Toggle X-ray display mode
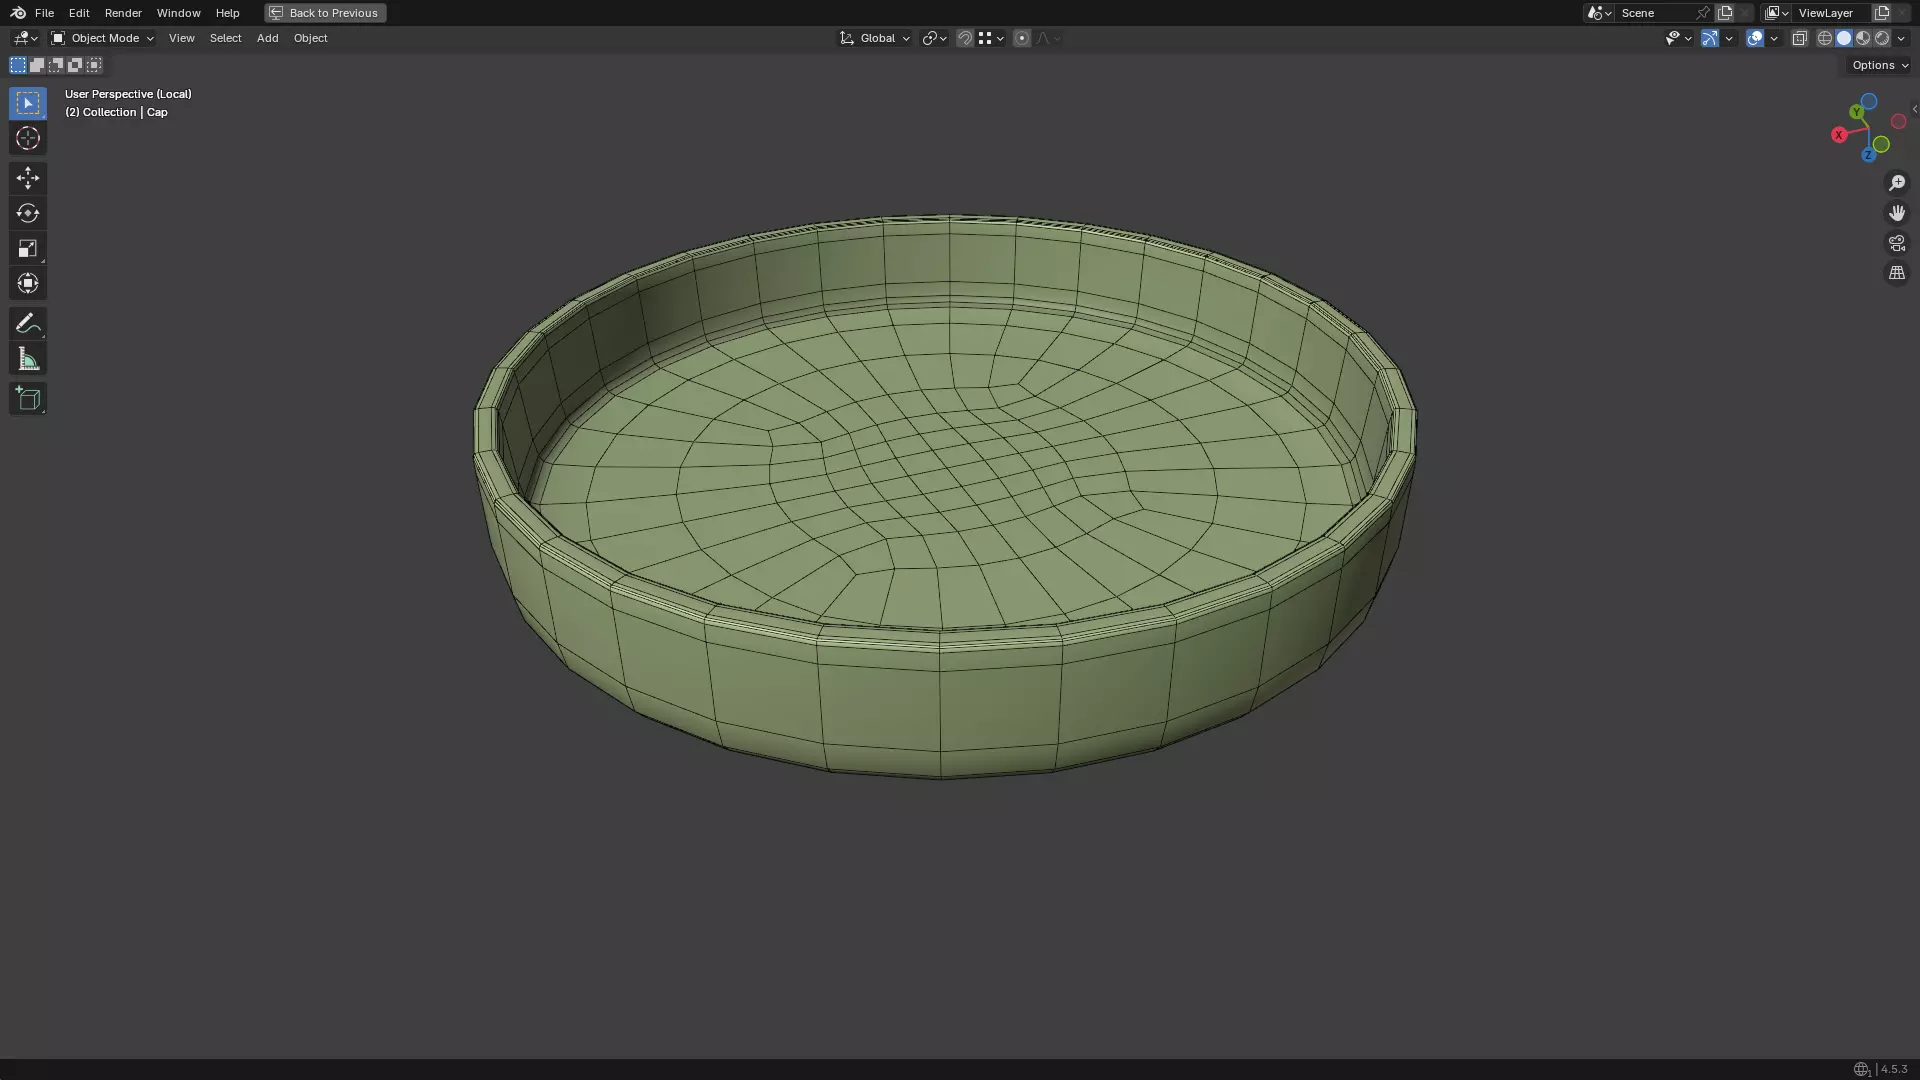 pyautogui.click(x=1799, y=38)
